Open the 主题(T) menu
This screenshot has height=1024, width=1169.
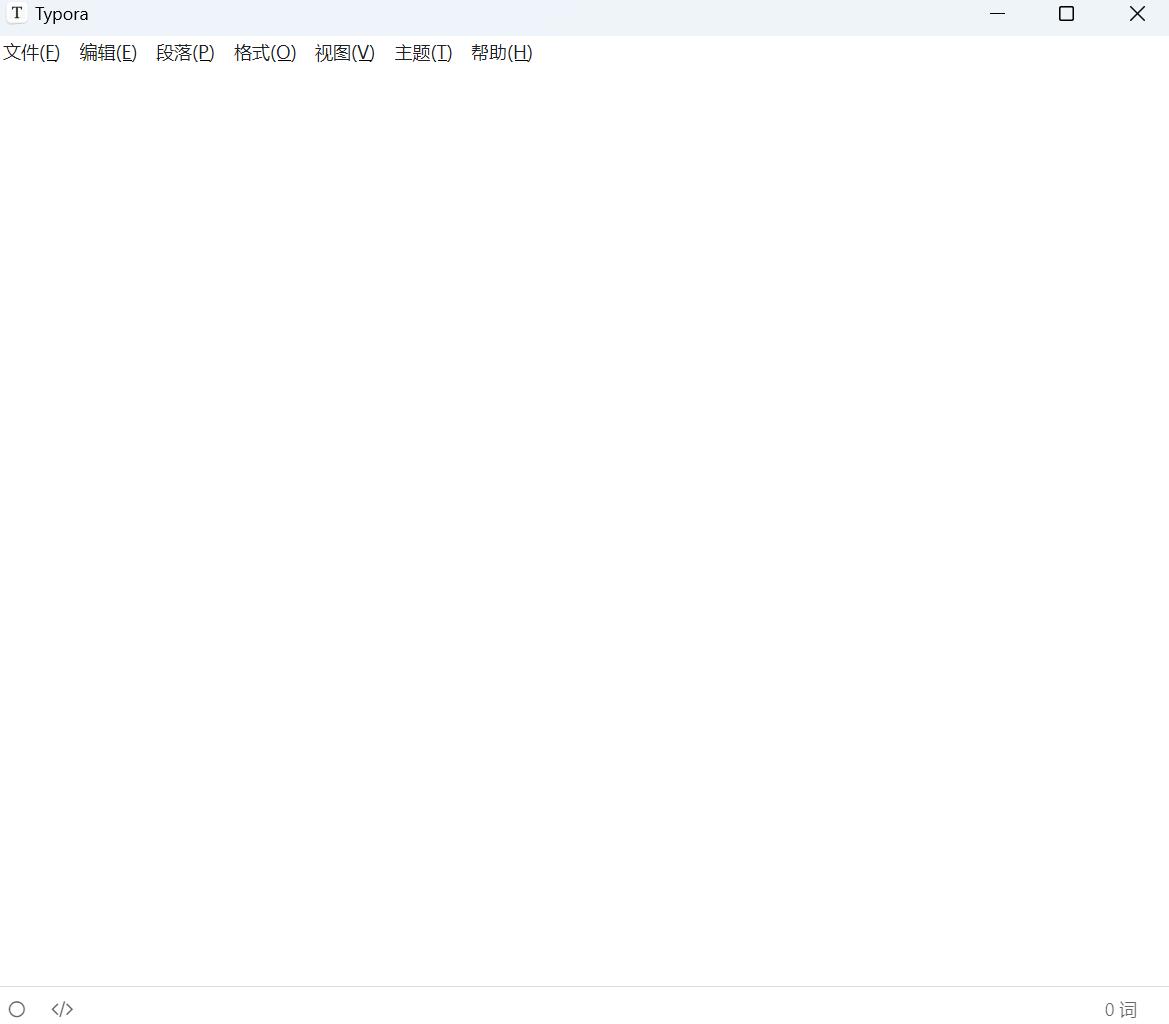point(422,53)
